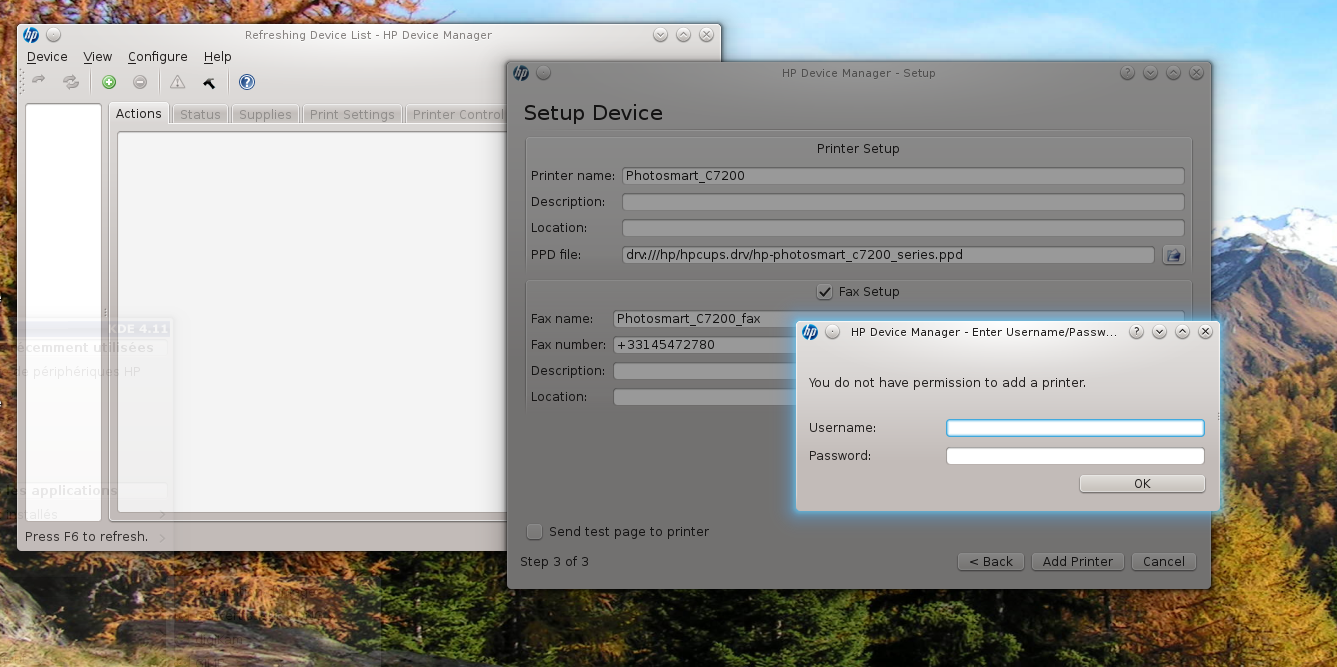The height and width of the screenshot is (667, 1337).
Task: Click the help question mark in password dialog title bar
Action: pyautogui.click(x=1136, y=332)
